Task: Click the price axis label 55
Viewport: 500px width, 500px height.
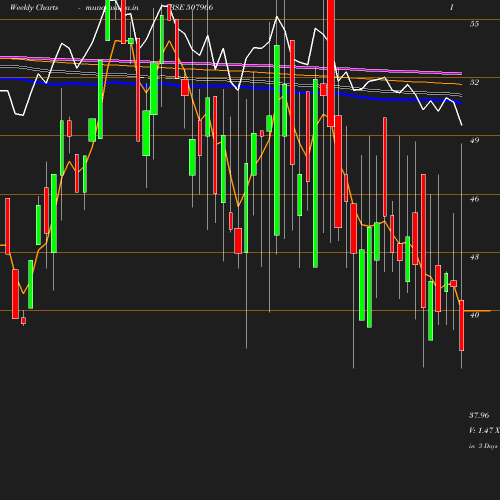Action: point(474,24)
